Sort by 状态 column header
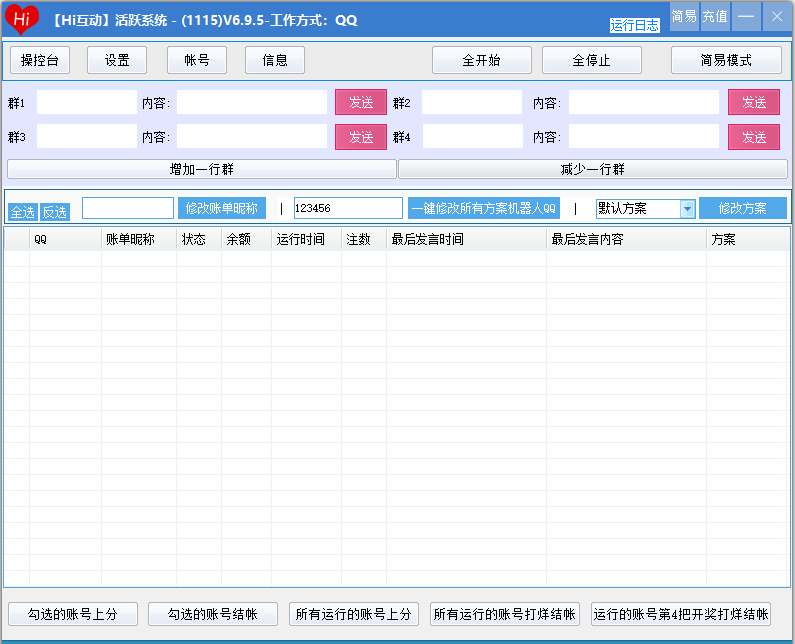795x644 pixels. pos(199,239)
